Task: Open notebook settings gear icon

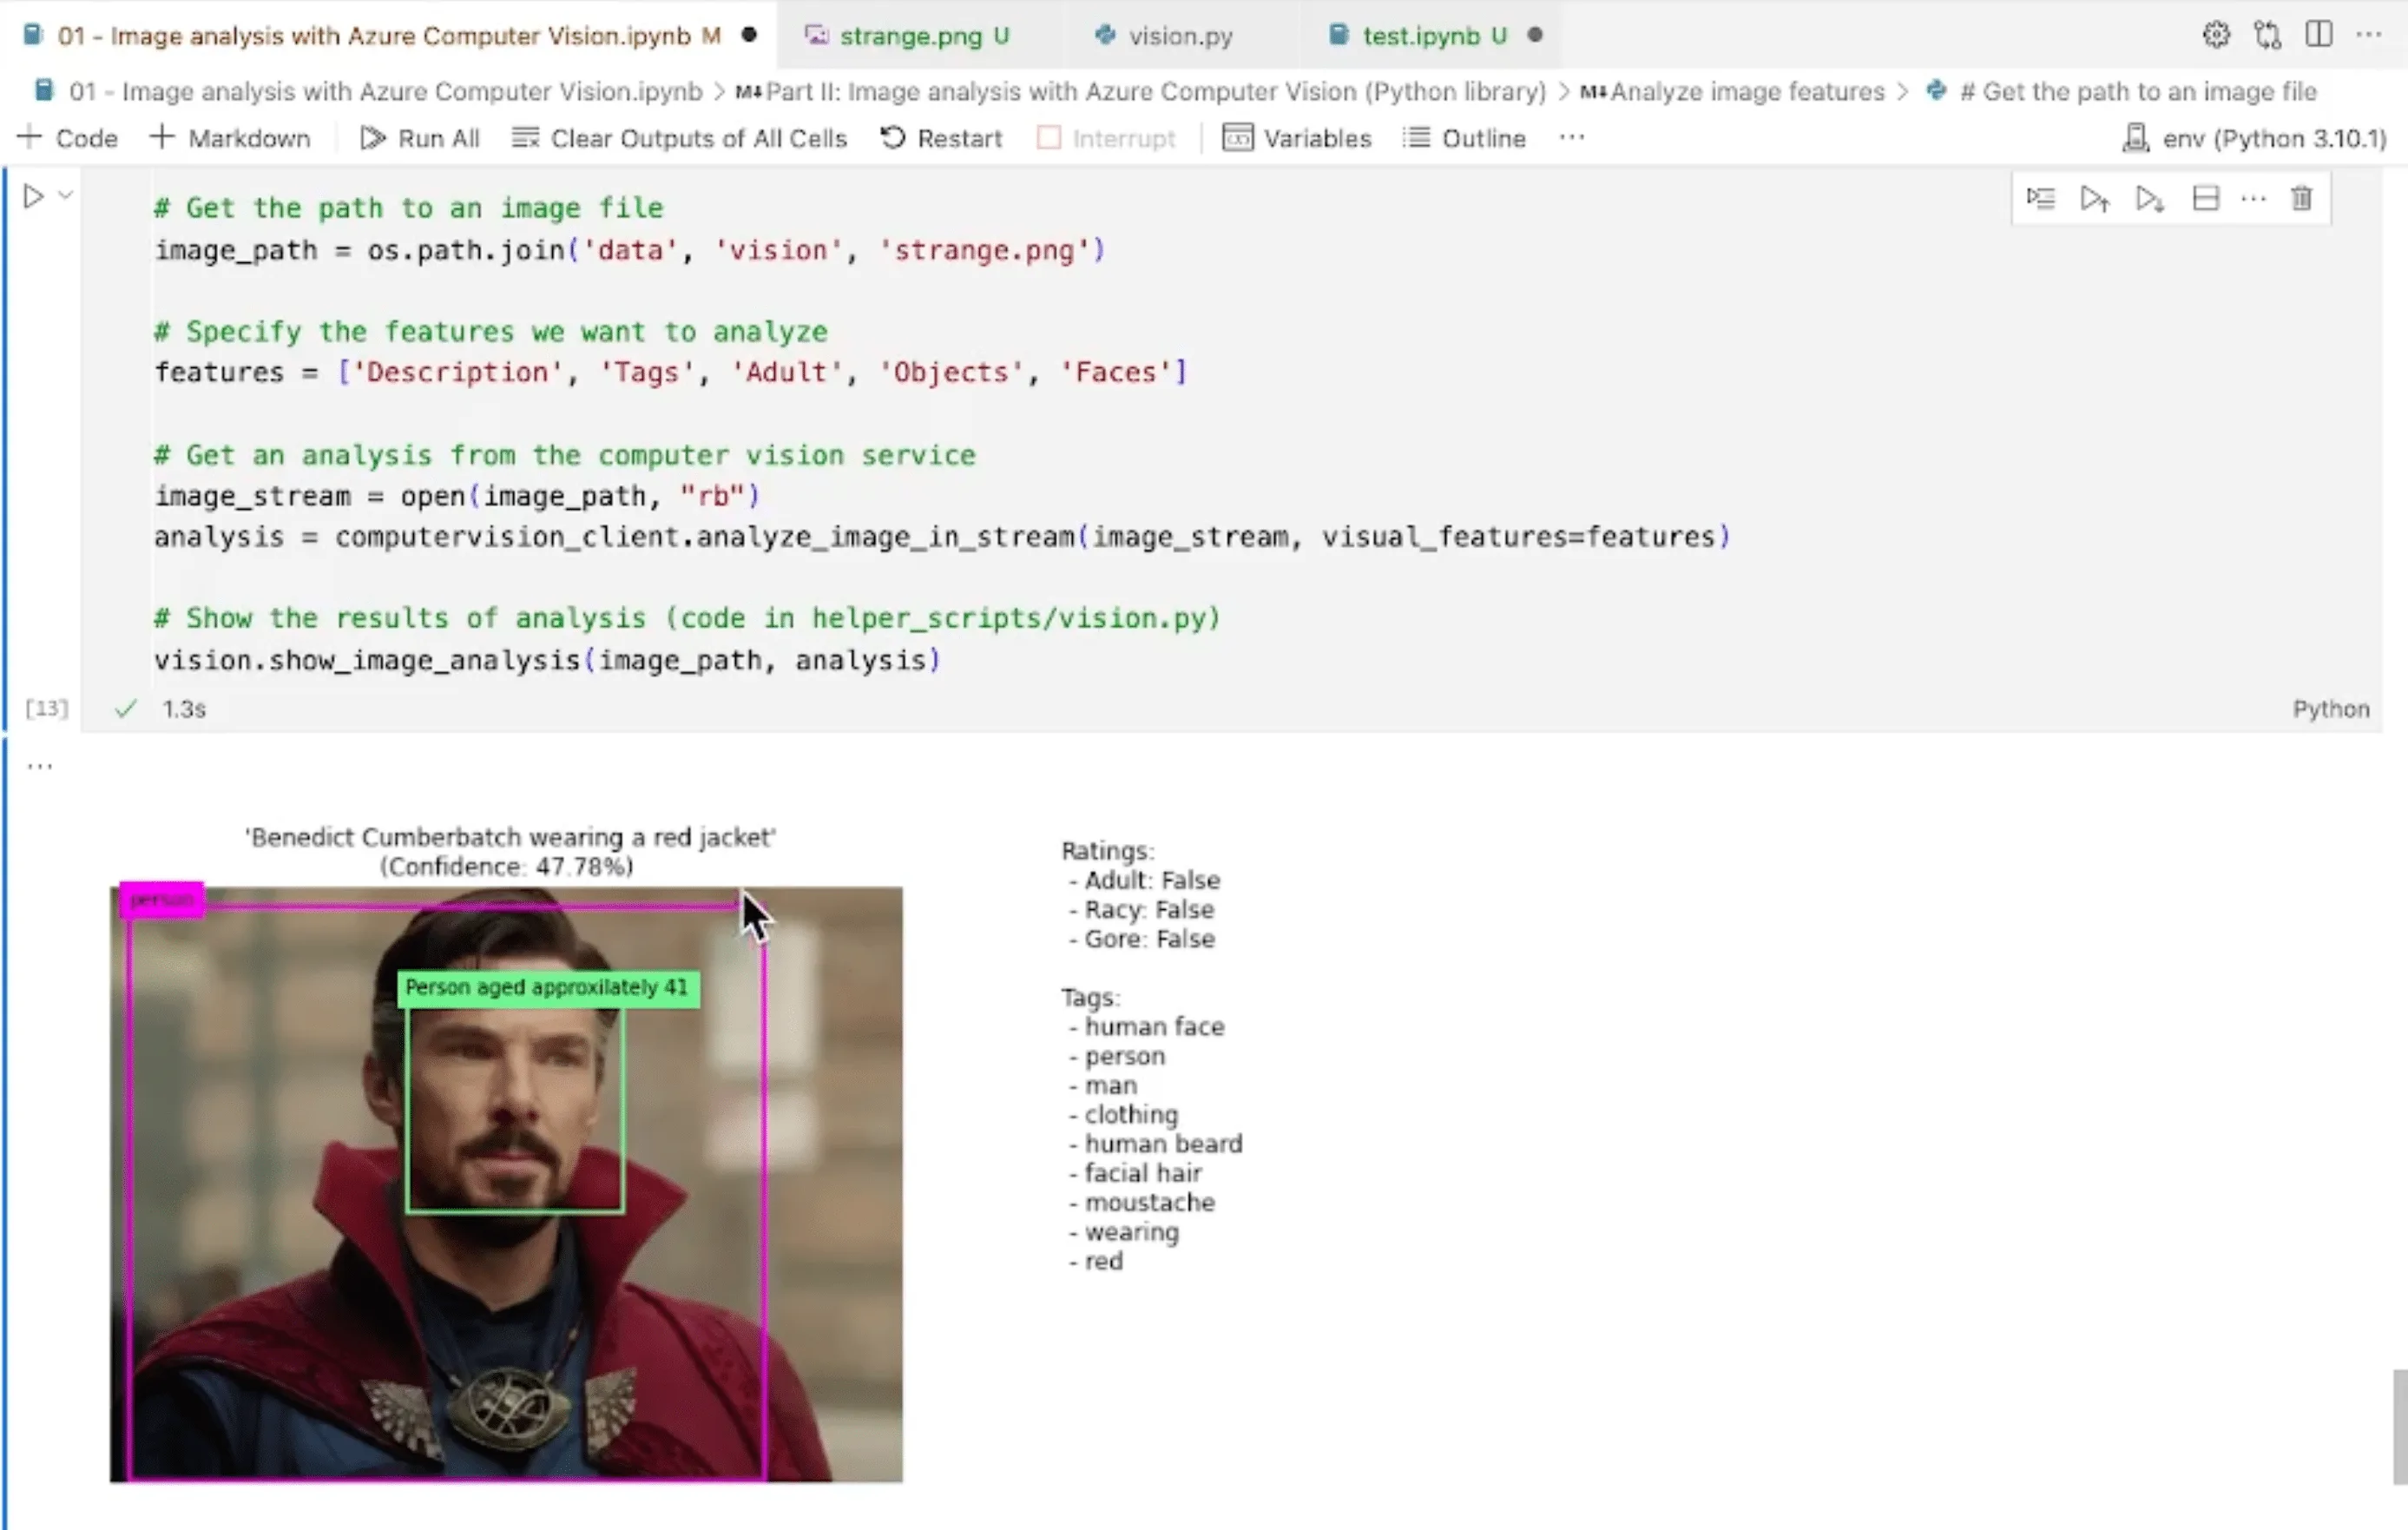Action: [x=2215, y=35]
